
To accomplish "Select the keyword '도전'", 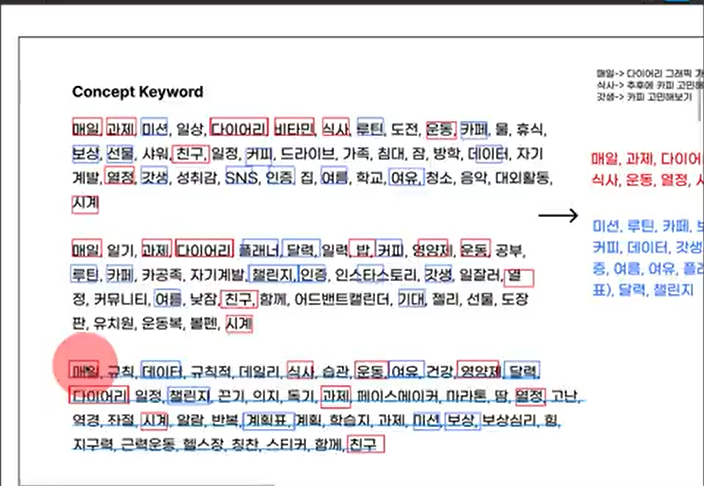I will click(404, 129).
